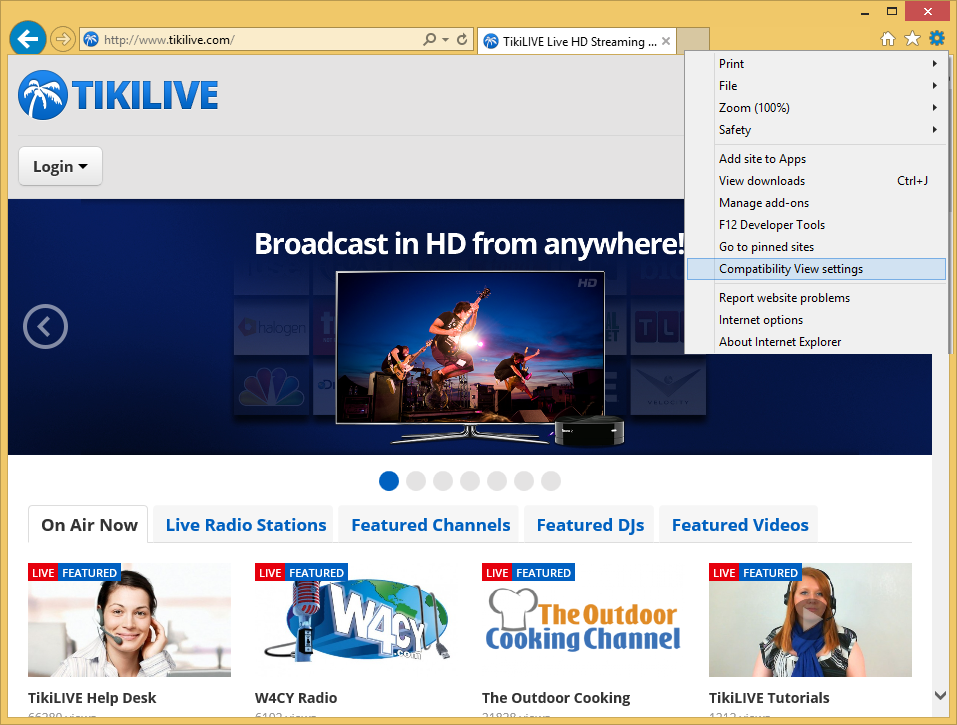Screen dimensions: 957x725
Task: Click the HD television hero image
Action: click(x=470, y=348)
